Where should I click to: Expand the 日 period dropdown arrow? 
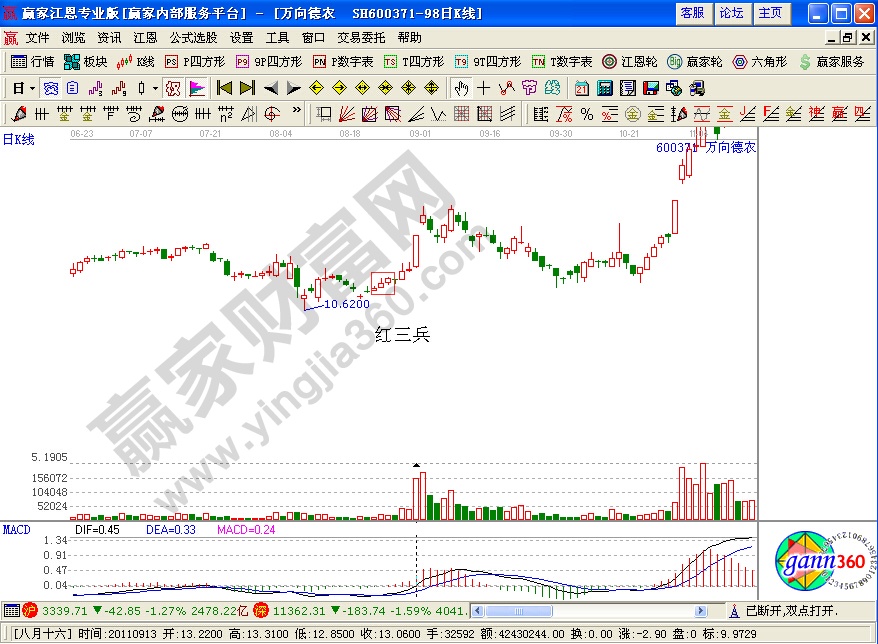pyautogui.click(x=33, y=88)
